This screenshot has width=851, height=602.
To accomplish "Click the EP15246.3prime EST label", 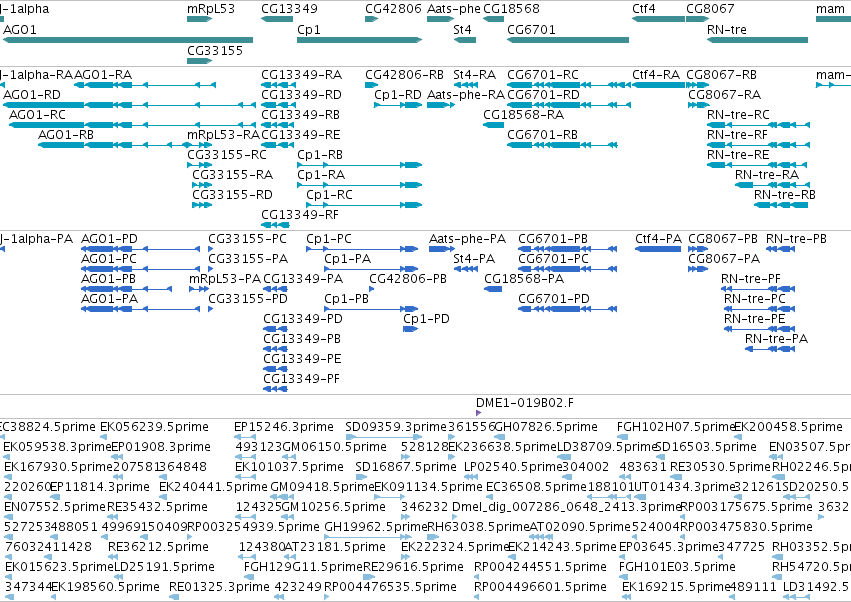I will 284,427.
